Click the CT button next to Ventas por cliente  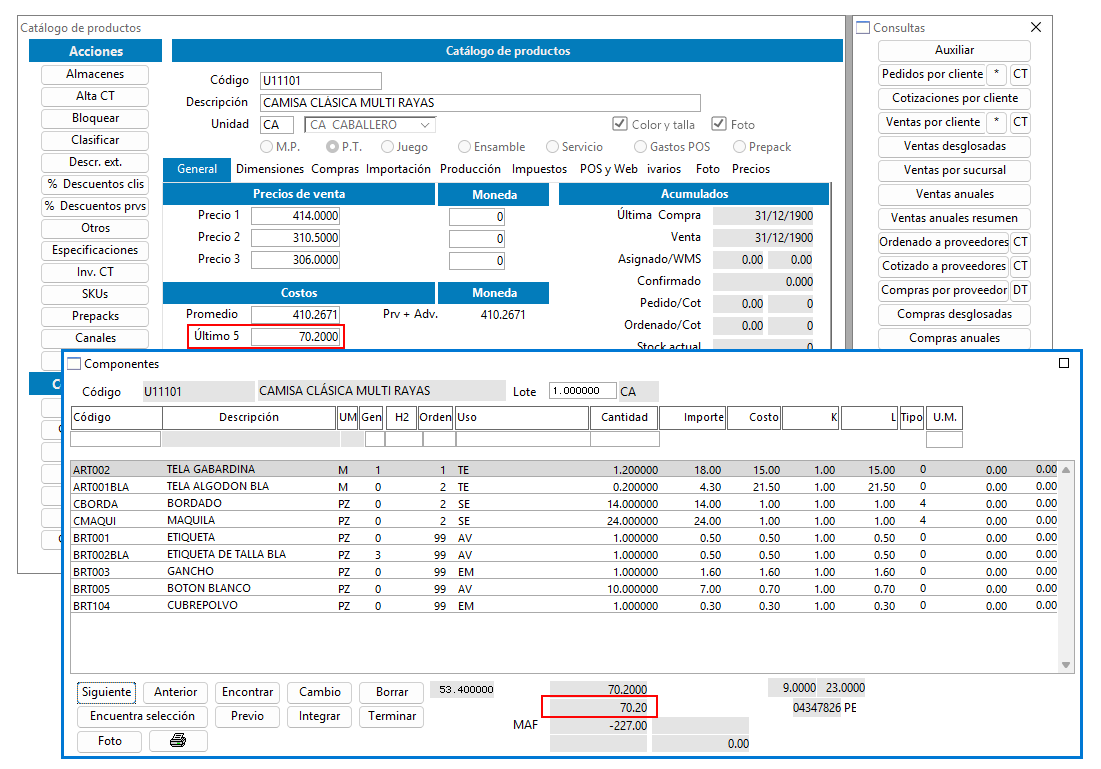click(1020, 122)
